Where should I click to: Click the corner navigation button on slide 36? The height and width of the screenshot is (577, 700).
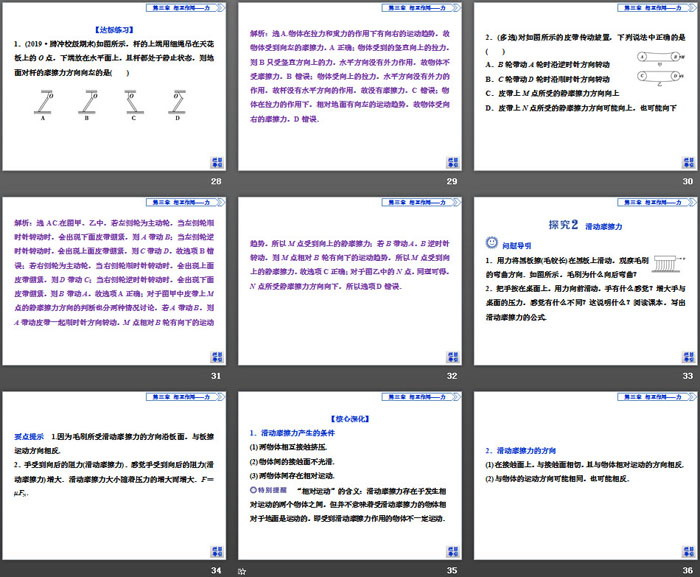tap(685, 547)
